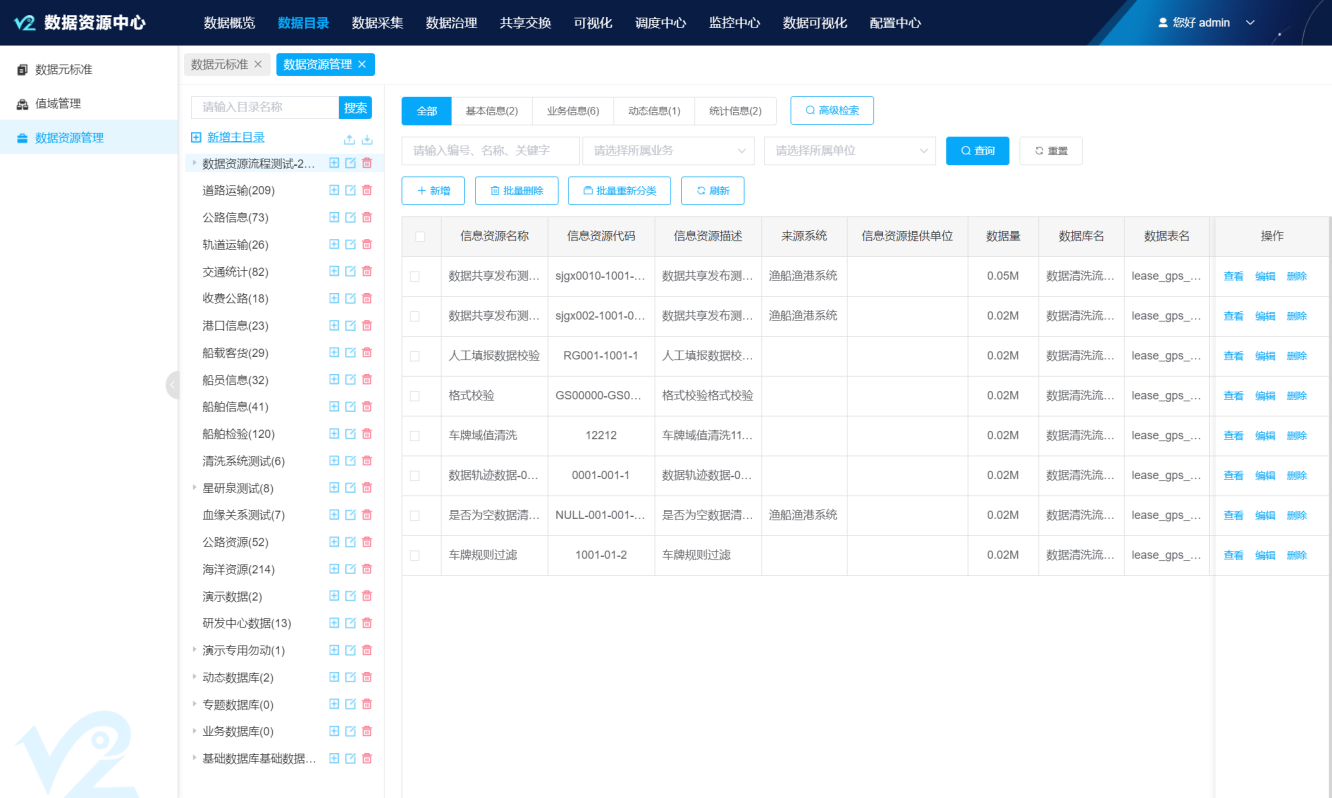
Task: Click the upload icon beside 新增主目录
Action: 349,140
